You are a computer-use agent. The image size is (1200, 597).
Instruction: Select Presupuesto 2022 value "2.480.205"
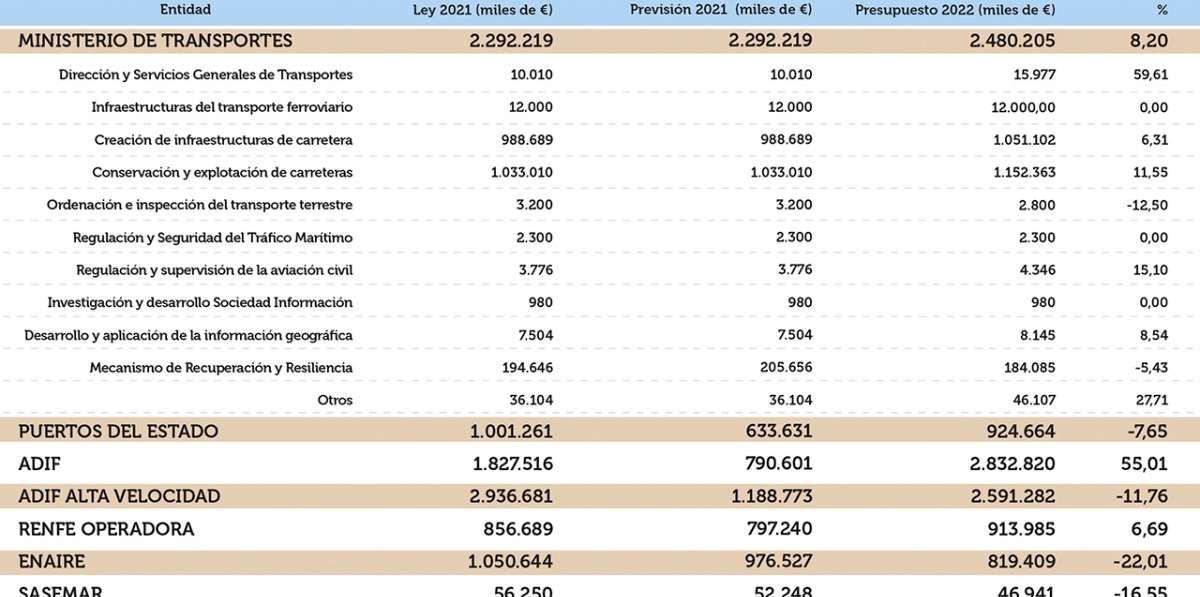(1013, 41)
